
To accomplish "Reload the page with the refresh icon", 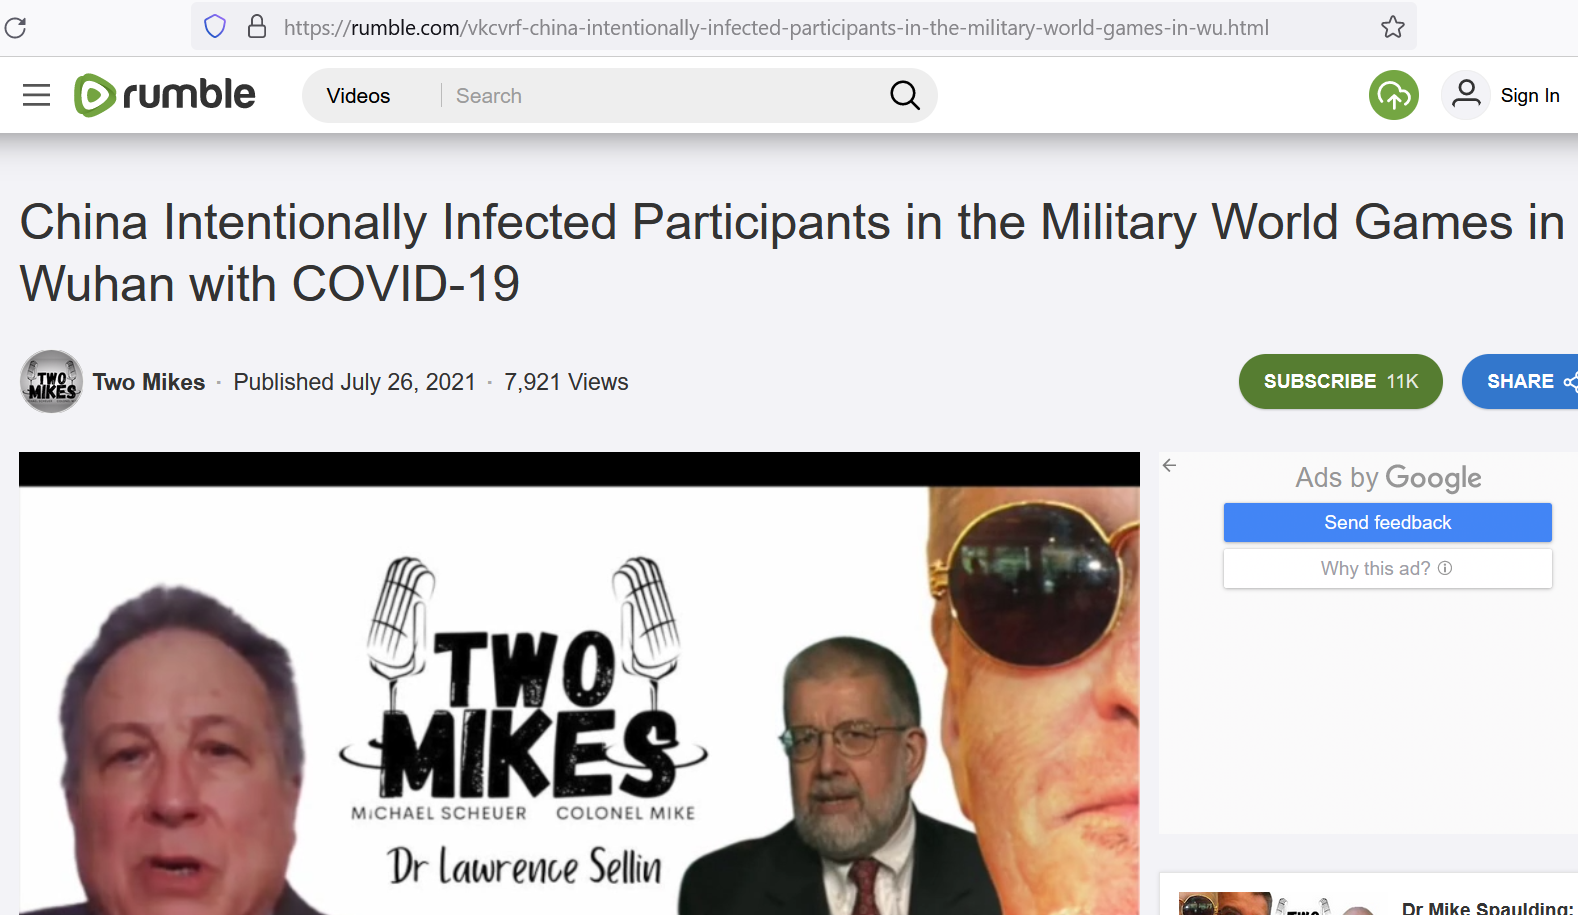I will click(x=15, y=27).
